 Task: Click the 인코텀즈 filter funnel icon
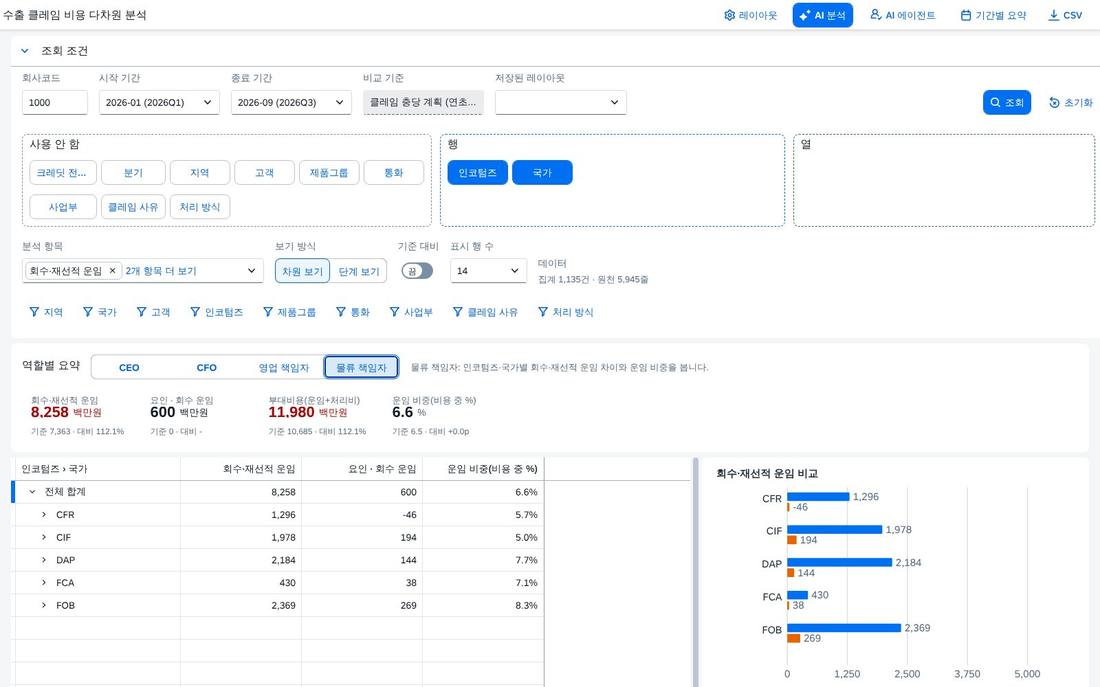195,312
